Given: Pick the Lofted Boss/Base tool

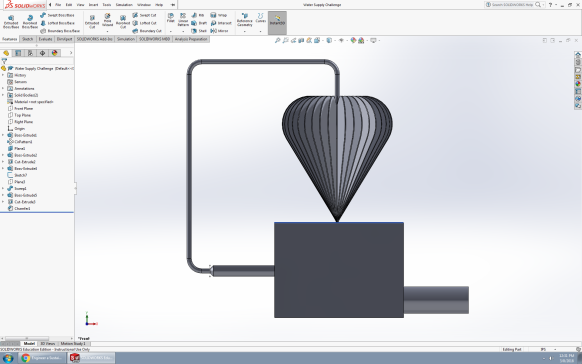Looking at the screenshot, I should 57,23.
